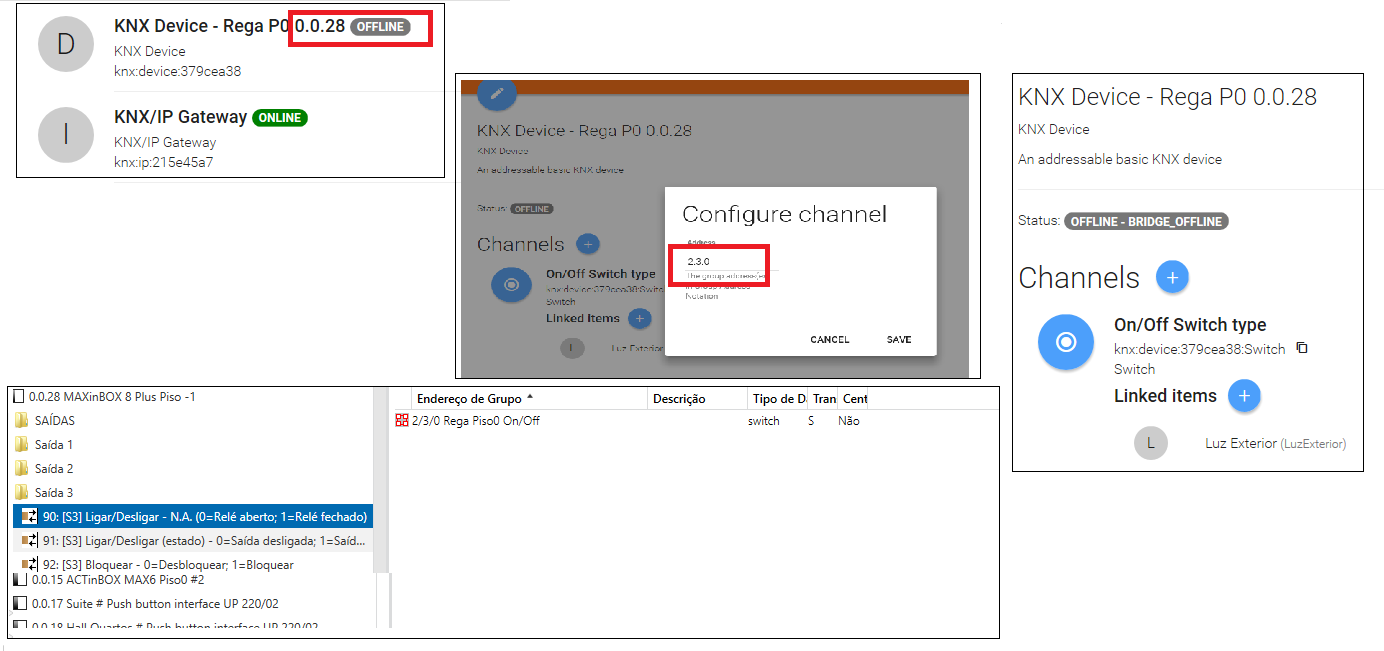Cancel the Configure channel dialog

coord(829,340)
